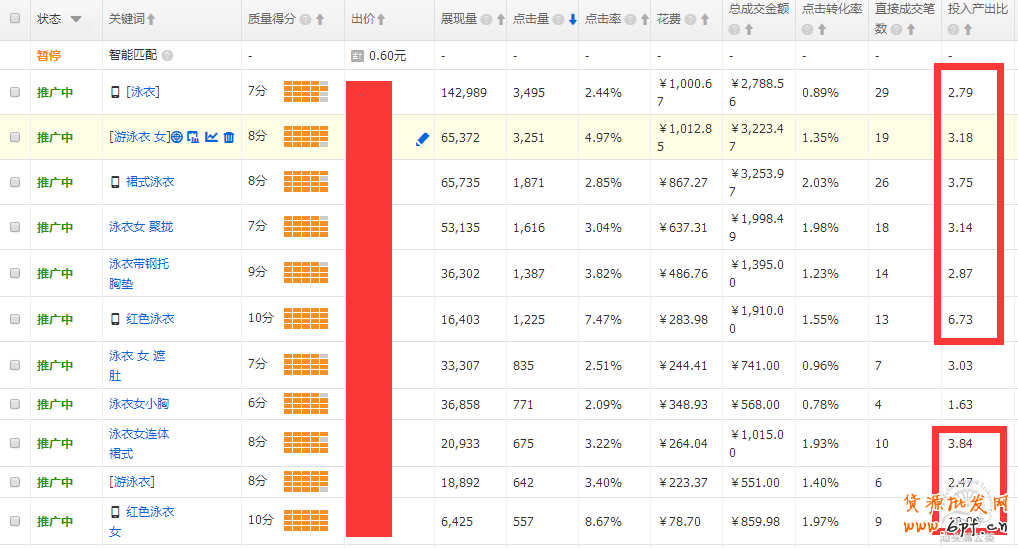Click the quality score bars for 红色泳衣
This screenshot has height=548, width=1018.
tap(305, 319)
